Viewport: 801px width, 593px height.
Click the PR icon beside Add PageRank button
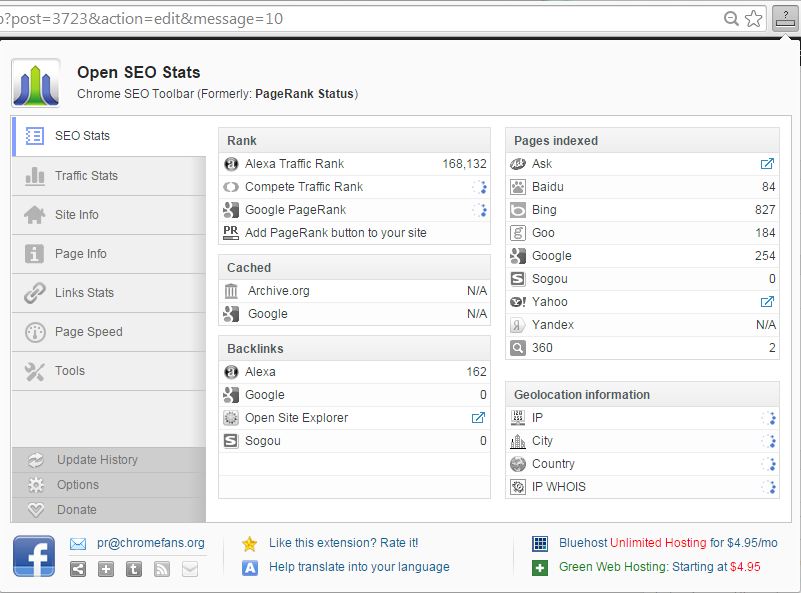[x=231, y=232]
